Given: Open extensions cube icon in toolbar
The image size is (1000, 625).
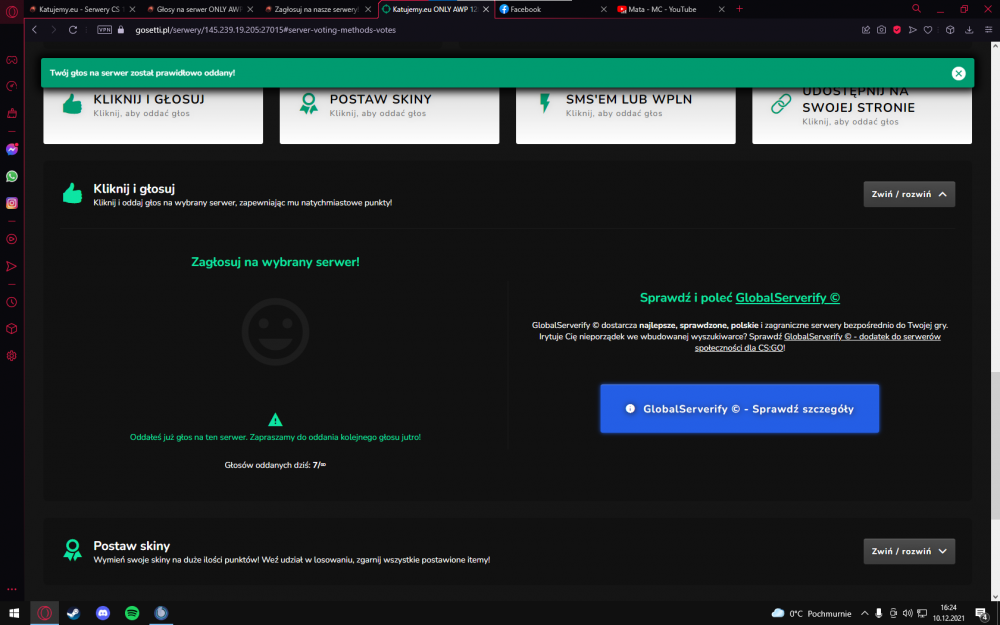Looking at the screenshot, I should (x=950, y=30).
